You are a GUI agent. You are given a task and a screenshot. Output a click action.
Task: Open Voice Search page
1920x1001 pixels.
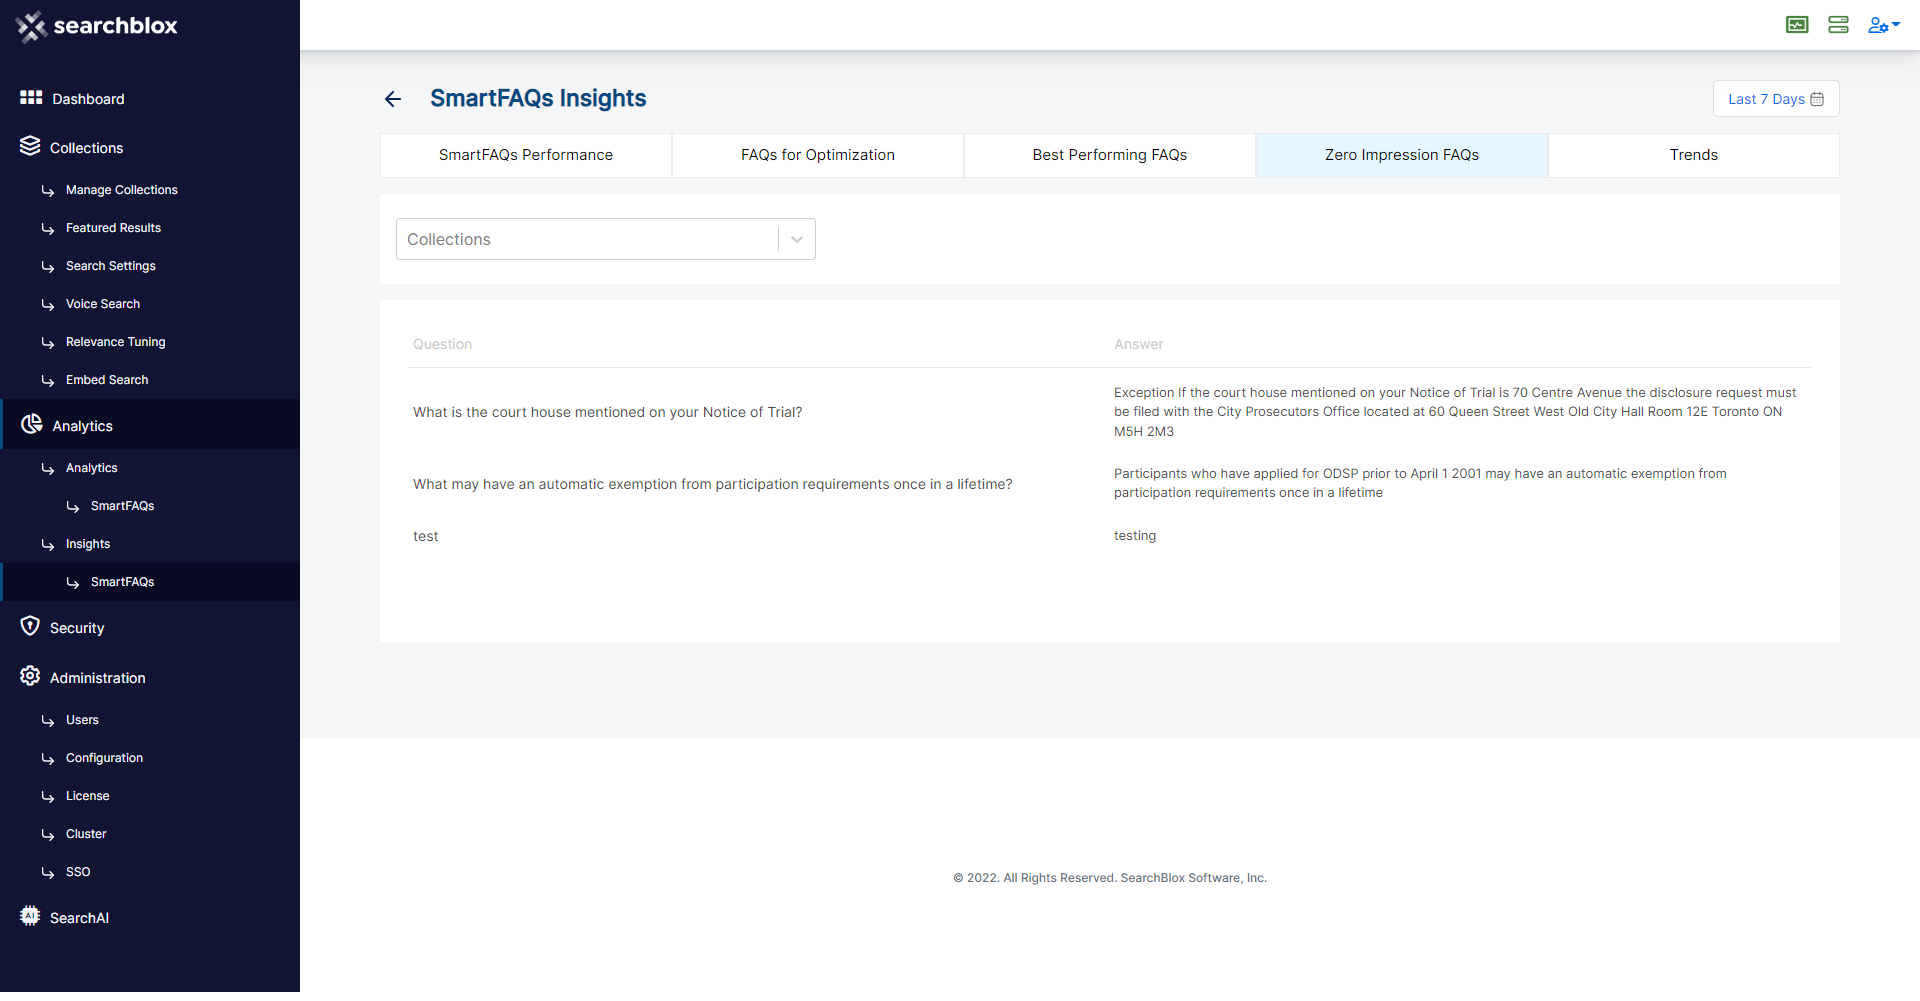pos(103,304)
